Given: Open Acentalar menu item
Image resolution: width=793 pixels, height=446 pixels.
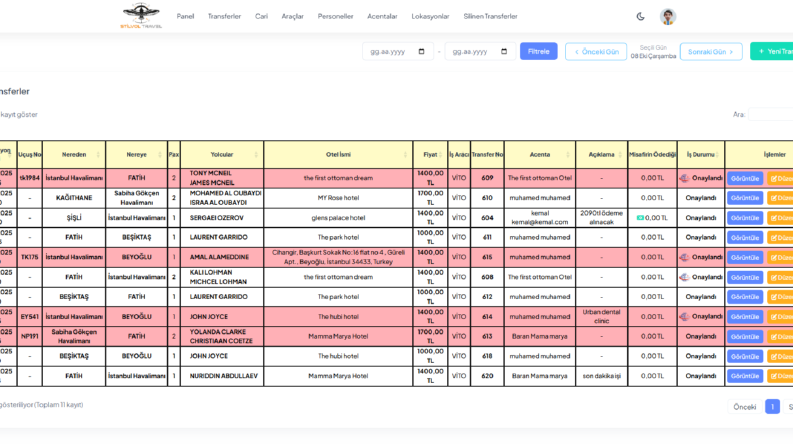Looking at the screenshot, I should (382, 16).
